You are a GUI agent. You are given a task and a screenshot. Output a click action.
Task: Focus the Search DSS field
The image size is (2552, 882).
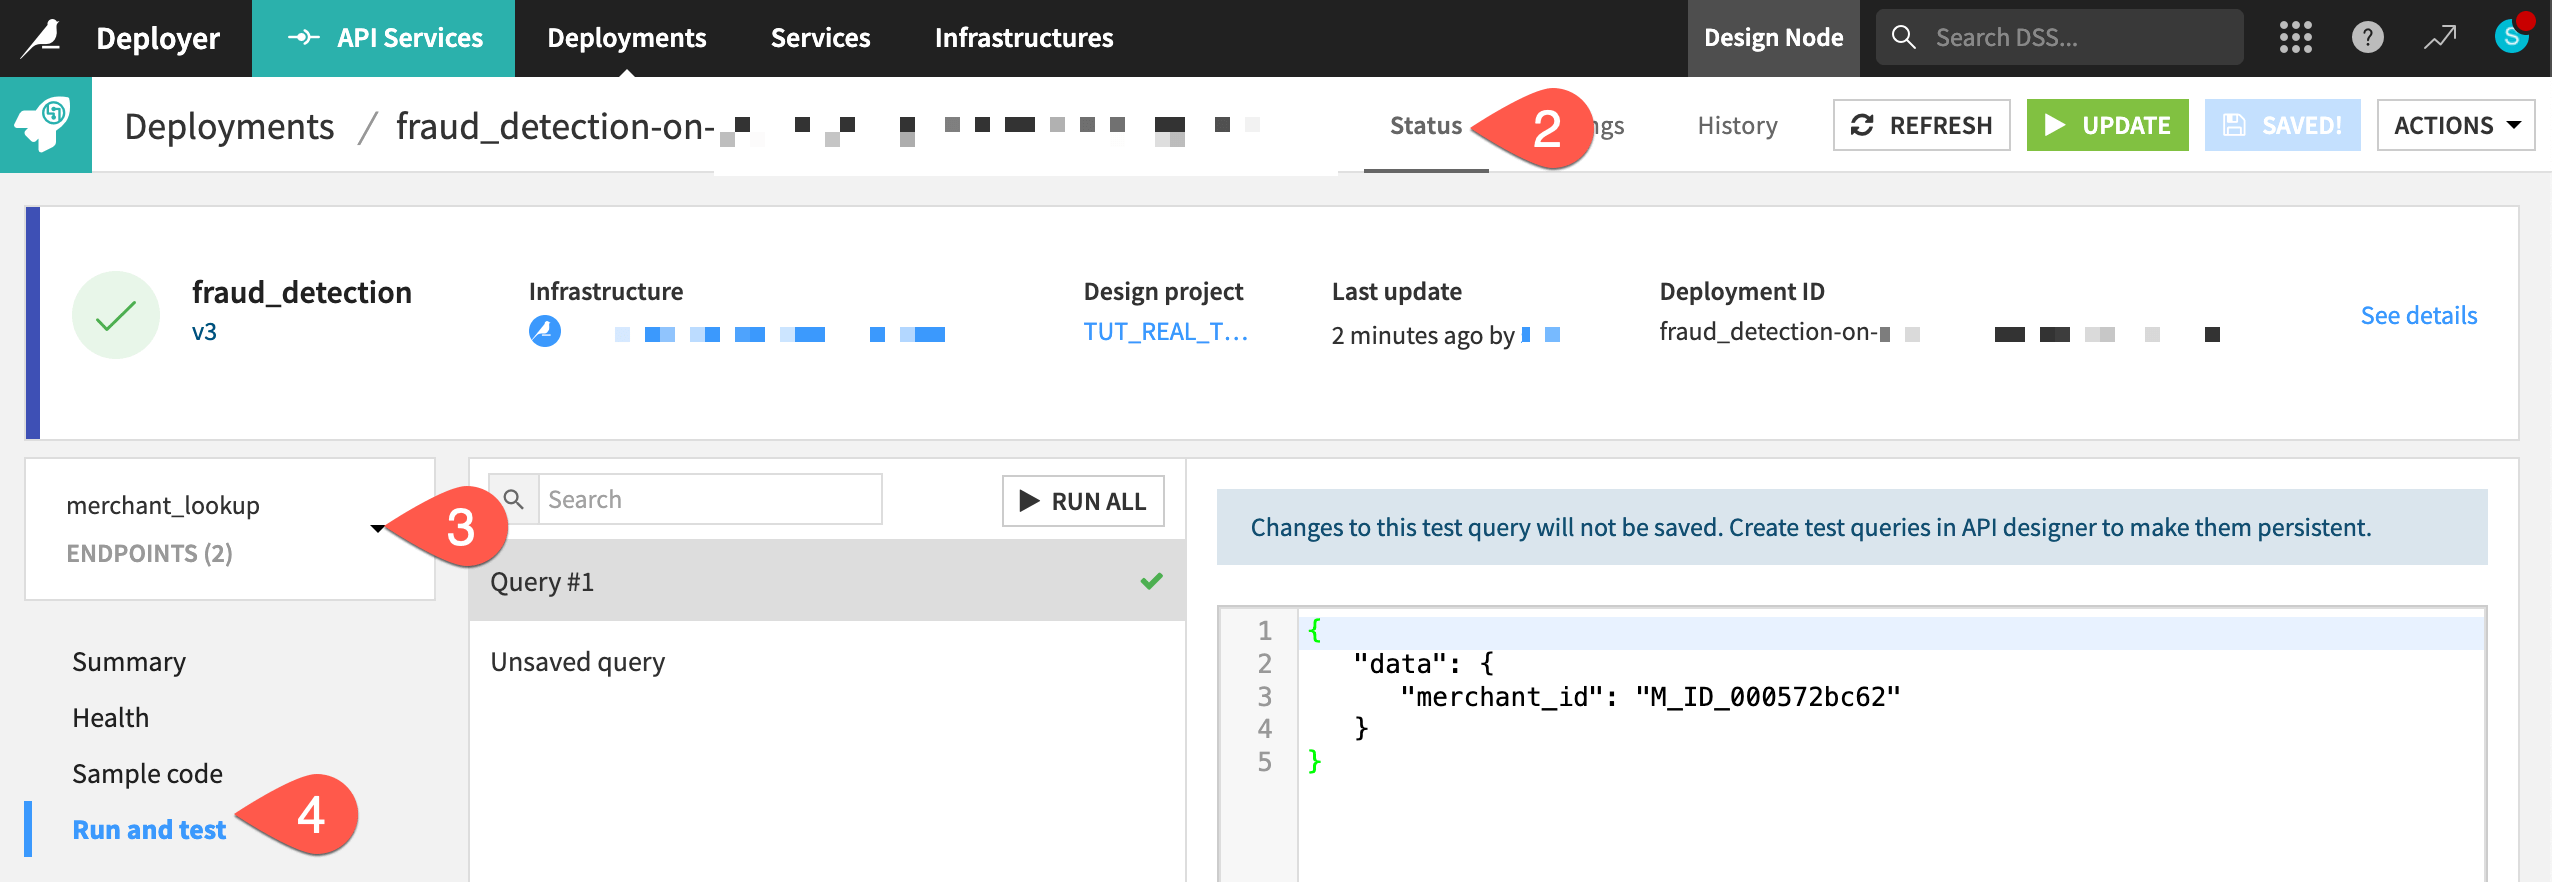[x=2060, y=37]
